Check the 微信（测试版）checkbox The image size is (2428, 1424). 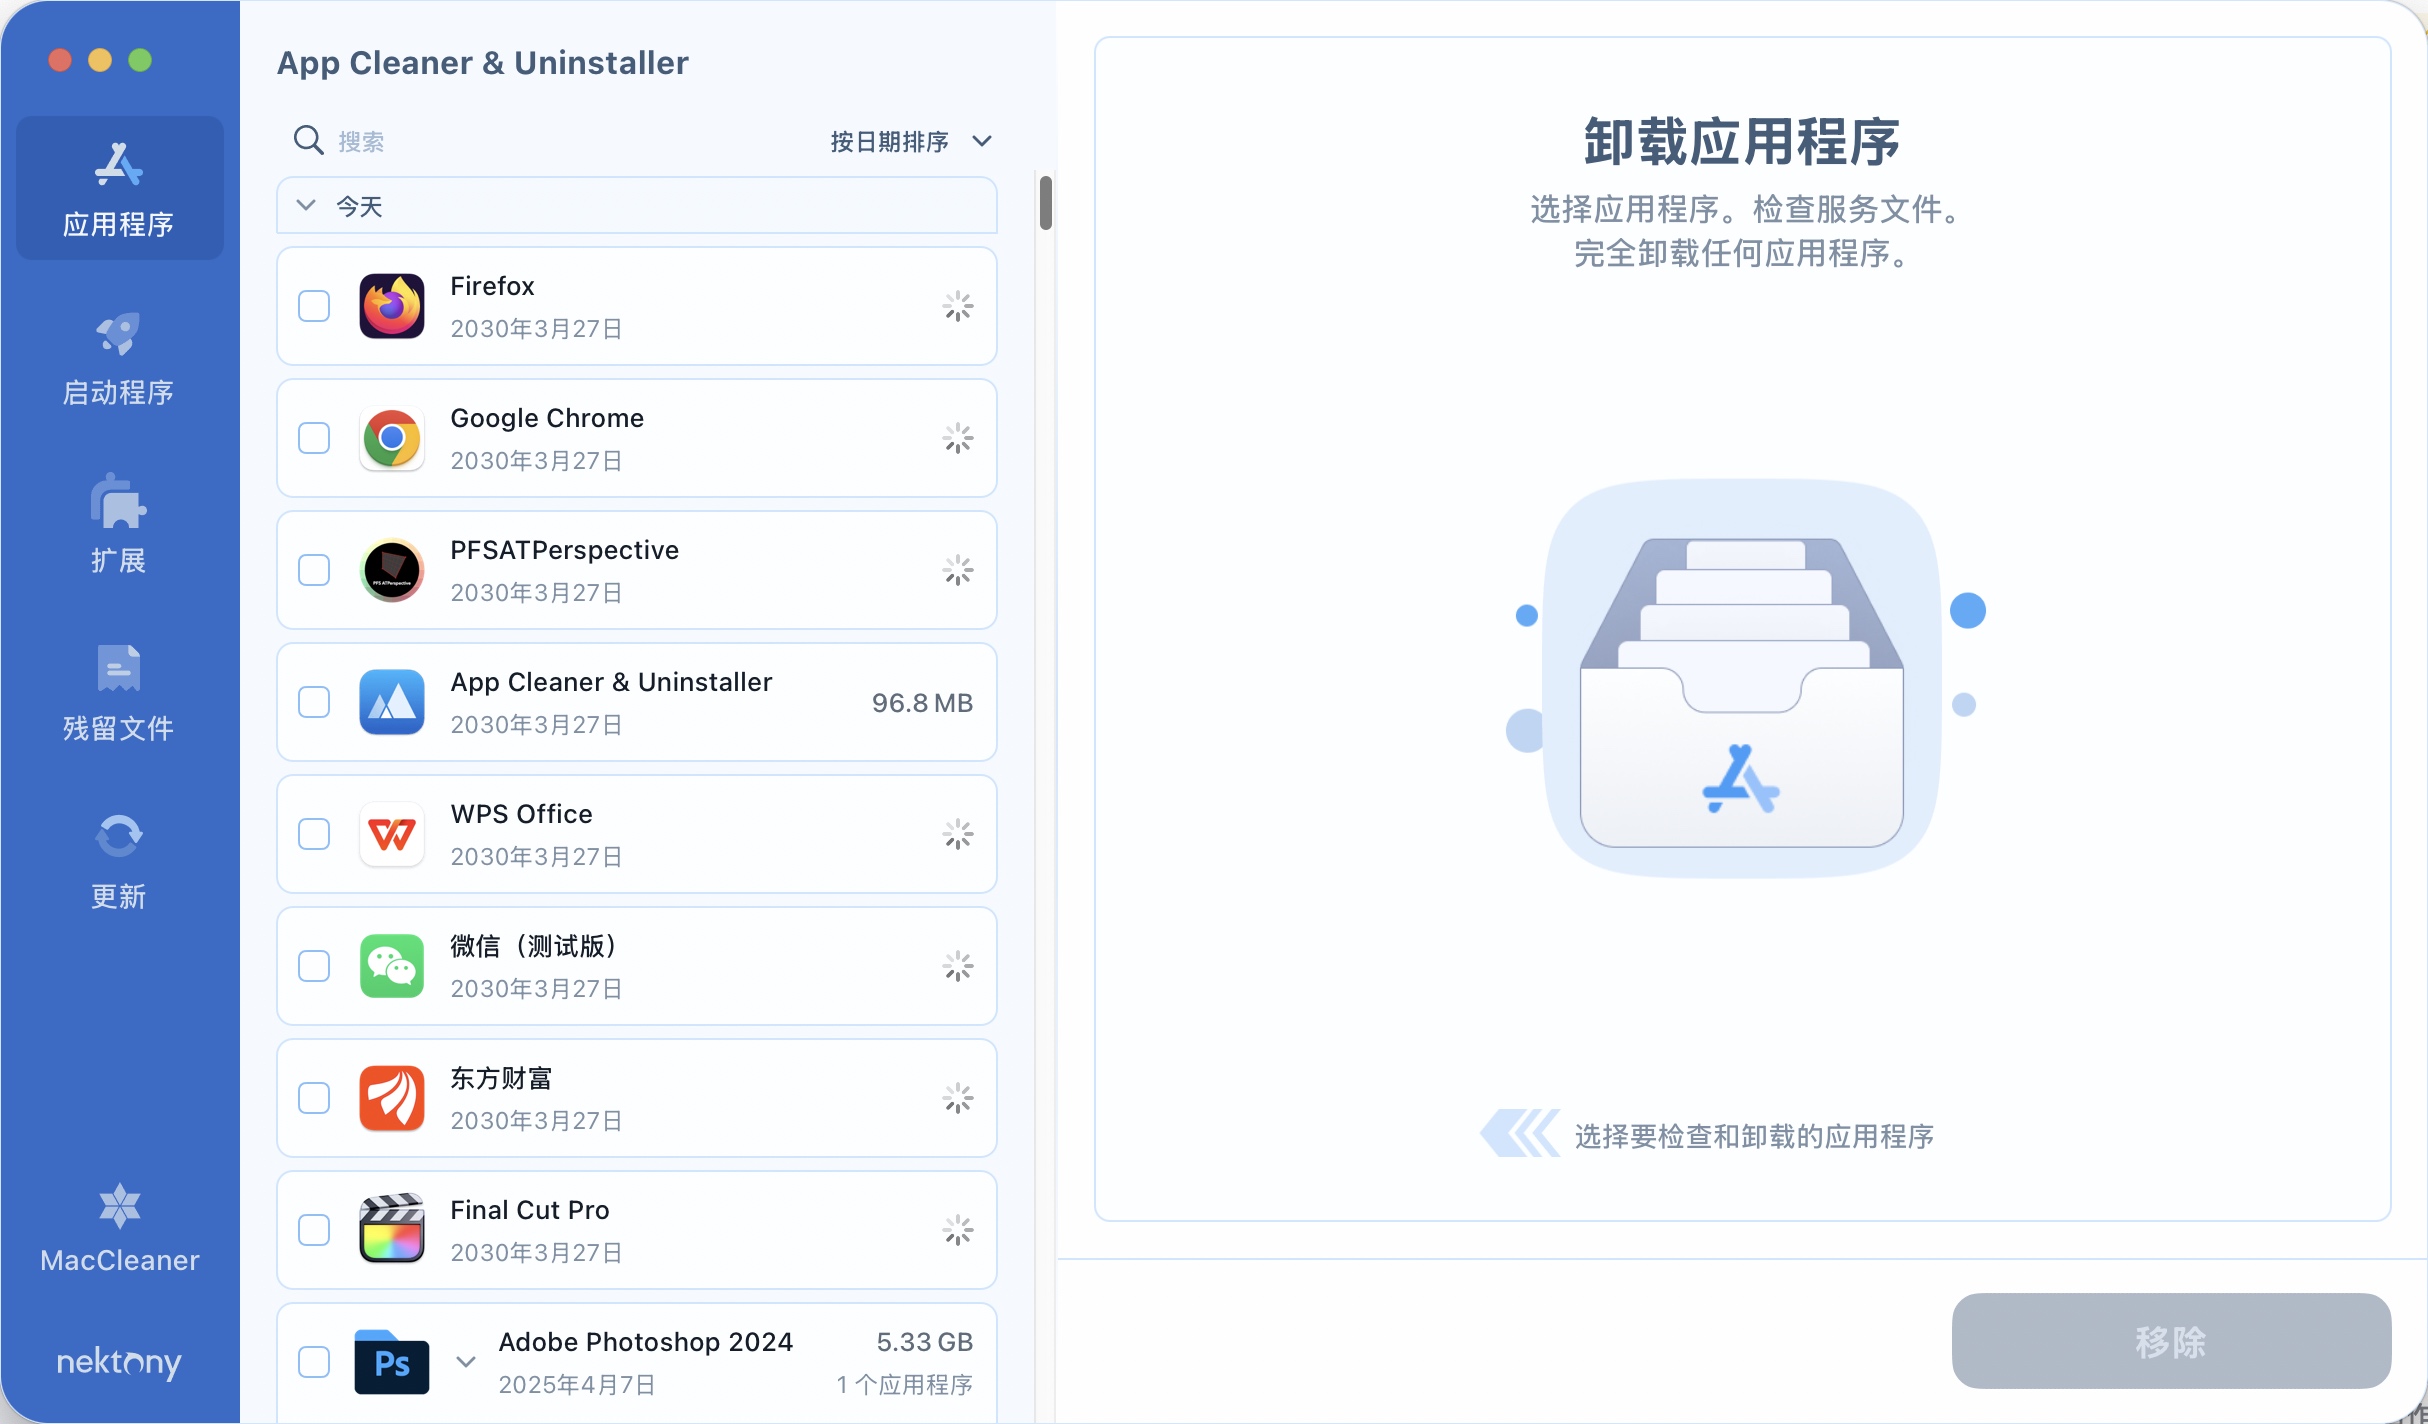click(314, 966)
